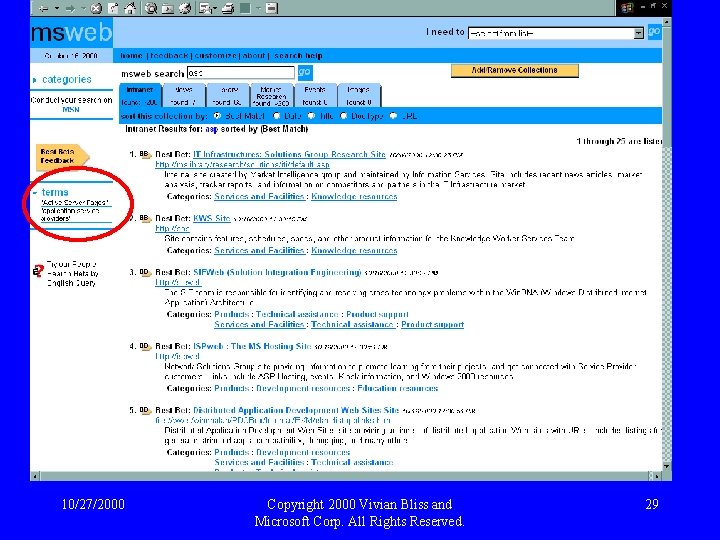The image size is (720, 540).
Task: Refresh the page via the toolbar icon
Action: click(113, 8)
